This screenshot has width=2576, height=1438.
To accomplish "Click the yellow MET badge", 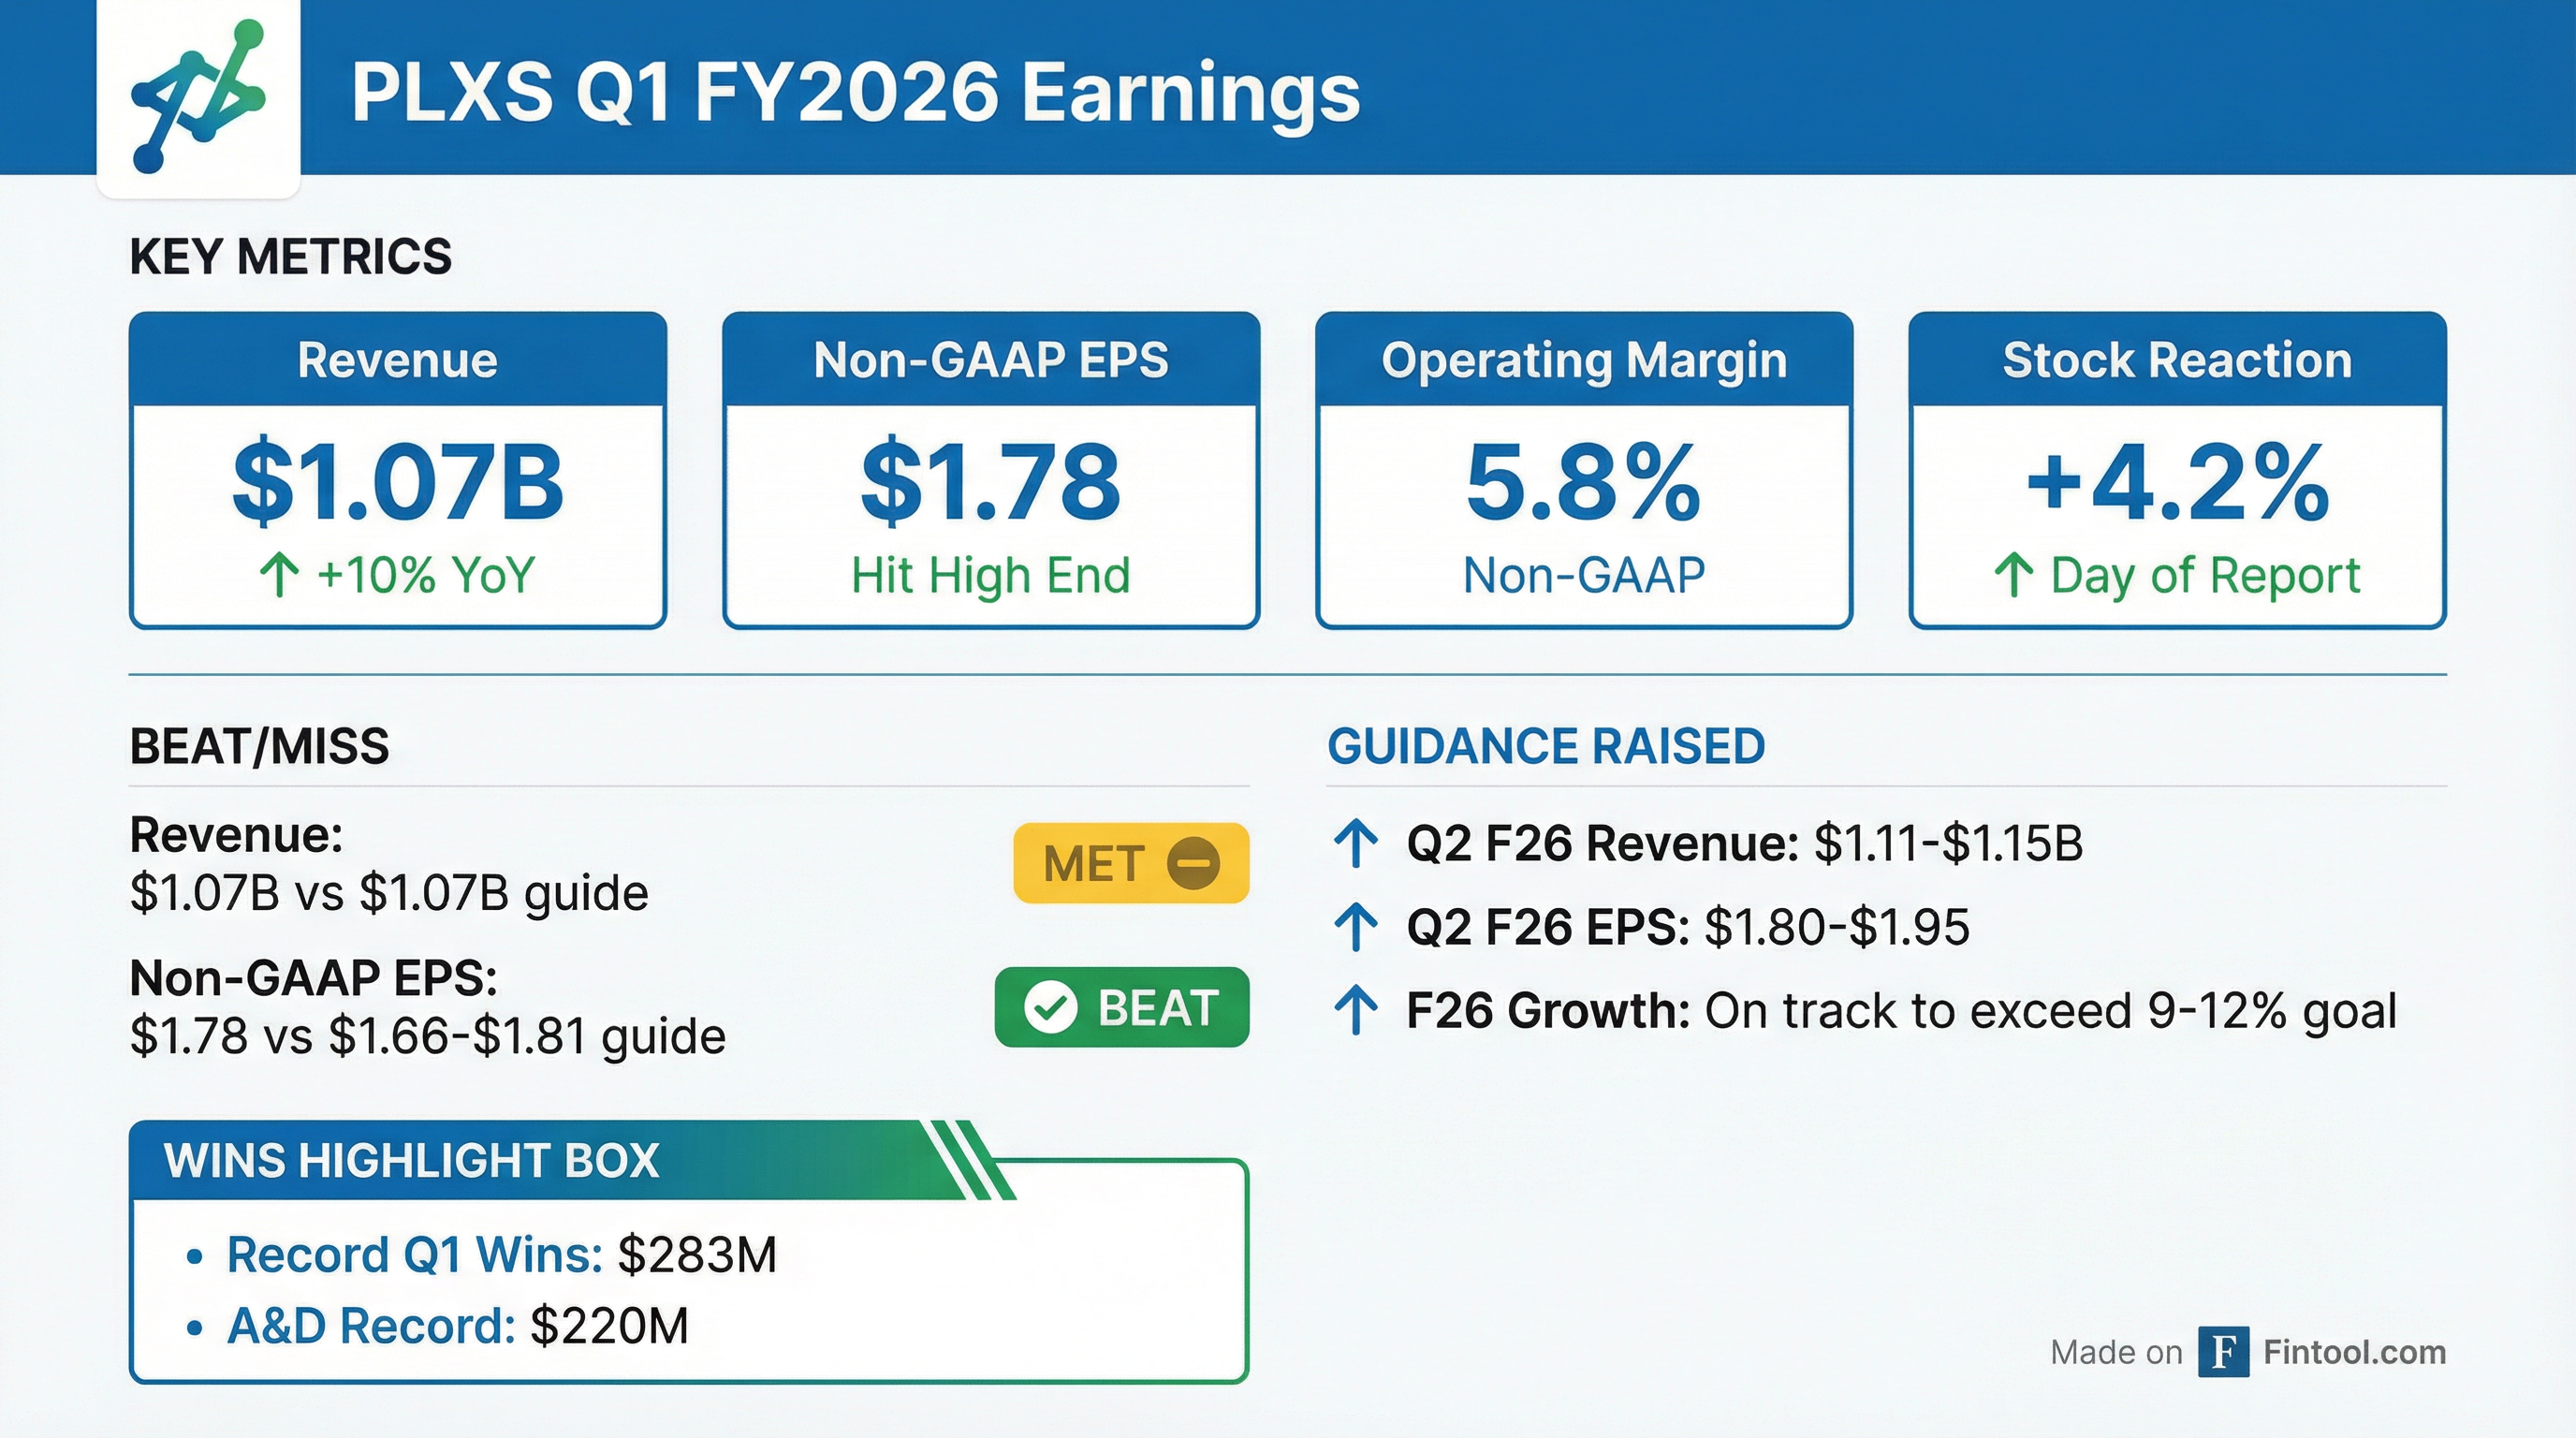I will pos(1130,863).
